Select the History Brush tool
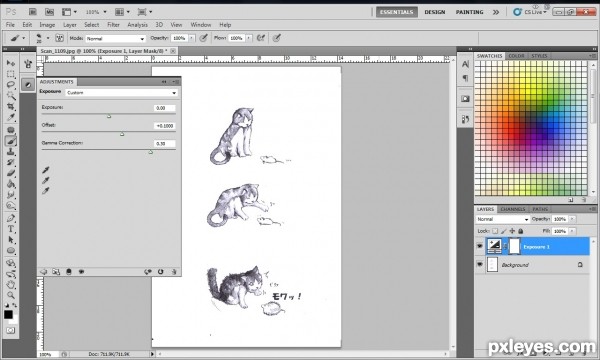Image resolution: width=600 pixels, height=360 pixels. point(11,163)
